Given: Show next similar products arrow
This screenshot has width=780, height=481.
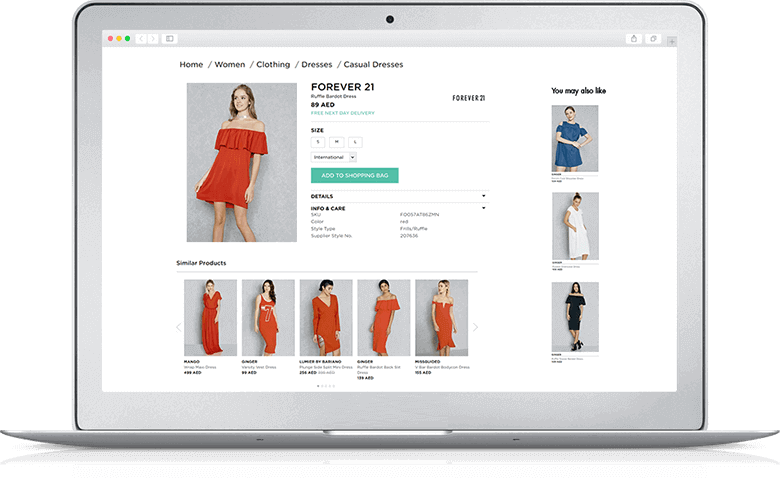Looking at the screenshot, I should [x=475, y=327].
